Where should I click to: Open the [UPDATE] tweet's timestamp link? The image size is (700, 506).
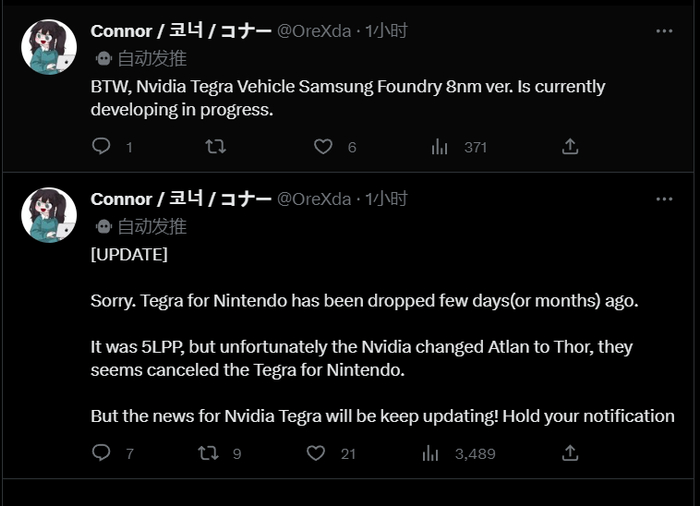point(386,199)
